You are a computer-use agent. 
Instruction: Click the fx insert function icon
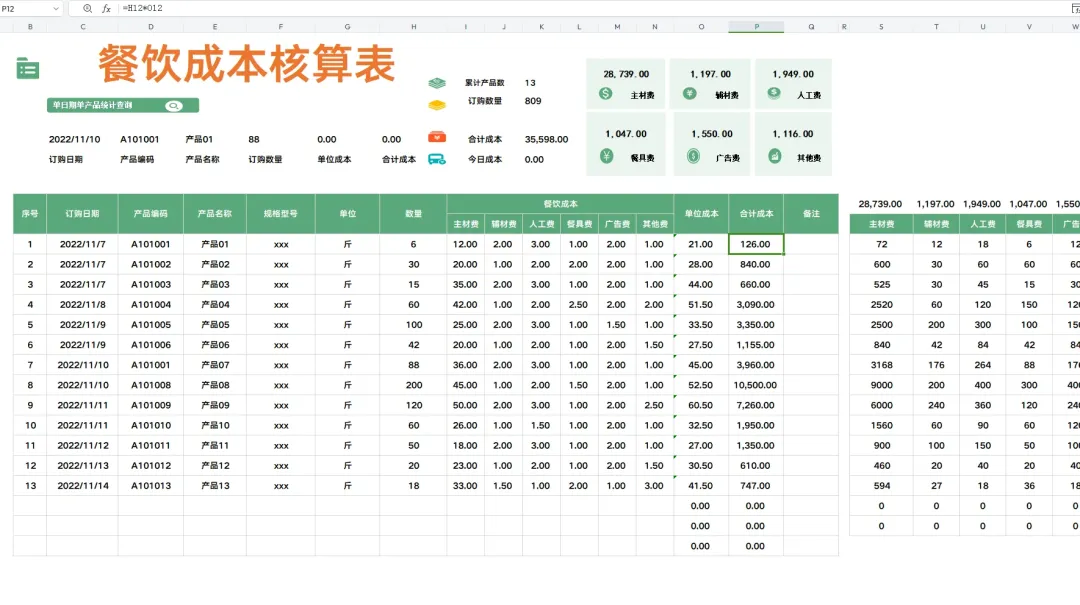107,8
